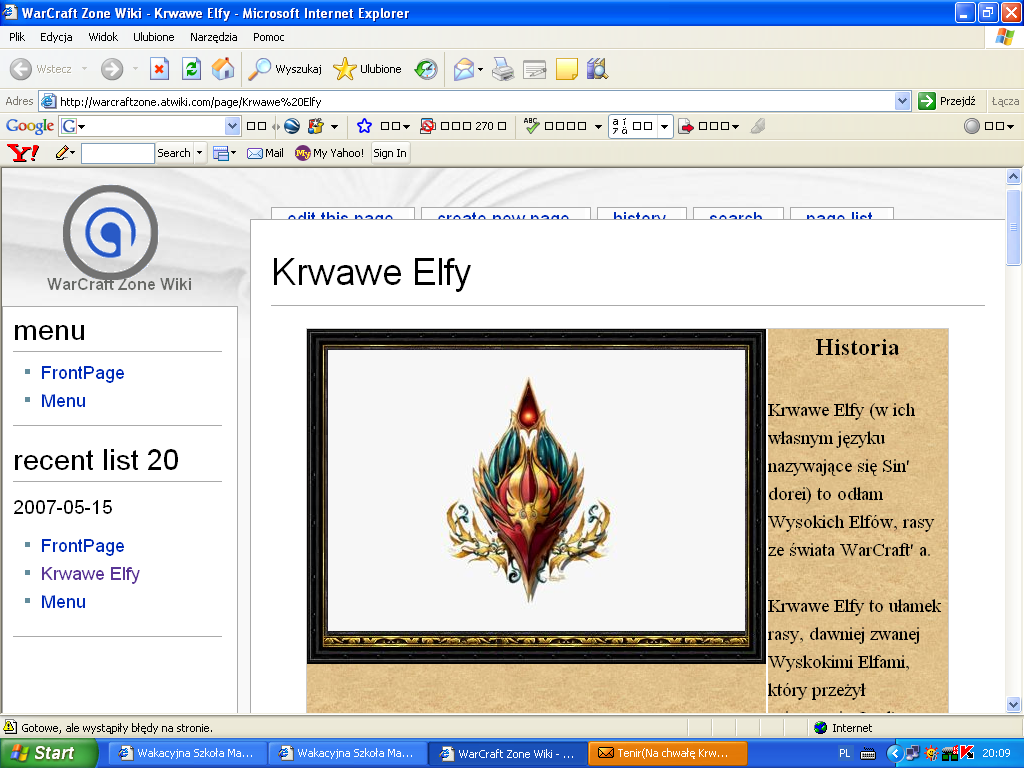
Task: Click the Google toolbar highlighter icon
Action: coord(758,126)
